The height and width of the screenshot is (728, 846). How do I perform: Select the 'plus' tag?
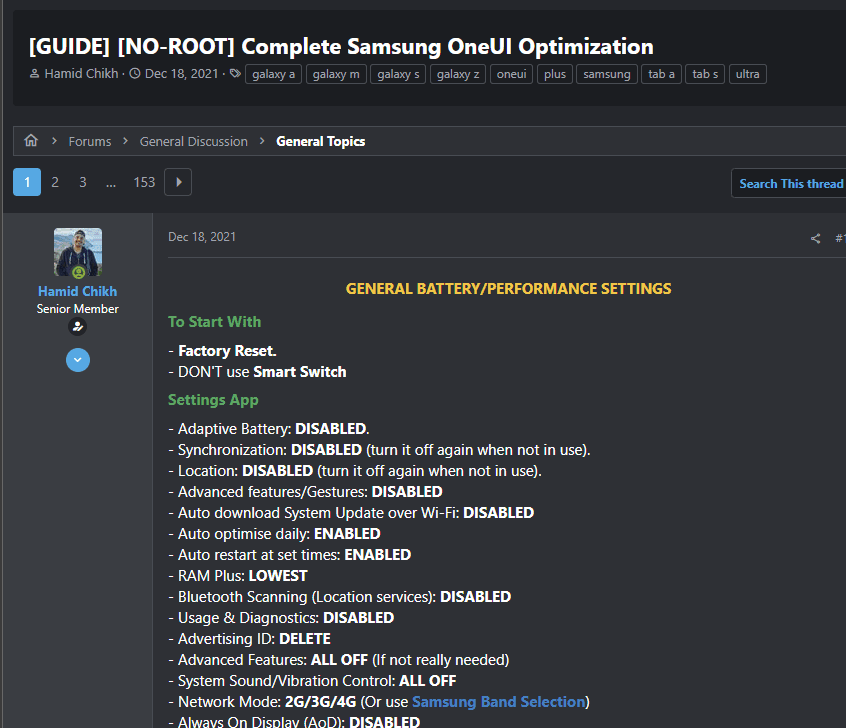coord(555,74)
